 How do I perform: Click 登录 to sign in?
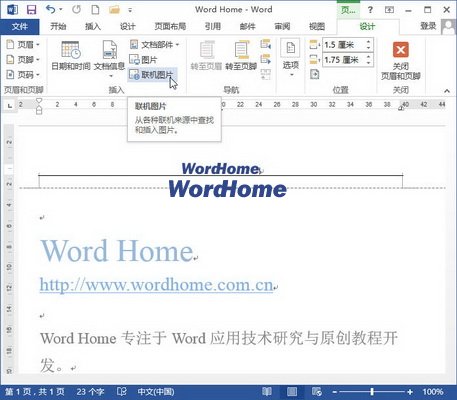(x=428, y=26)
